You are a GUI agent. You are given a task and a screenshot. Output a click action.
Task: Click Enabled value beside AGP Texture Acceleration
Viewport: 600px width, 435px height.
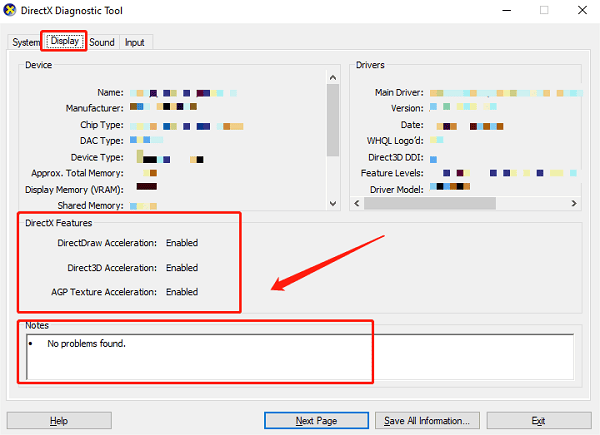(x=182, y=292)
